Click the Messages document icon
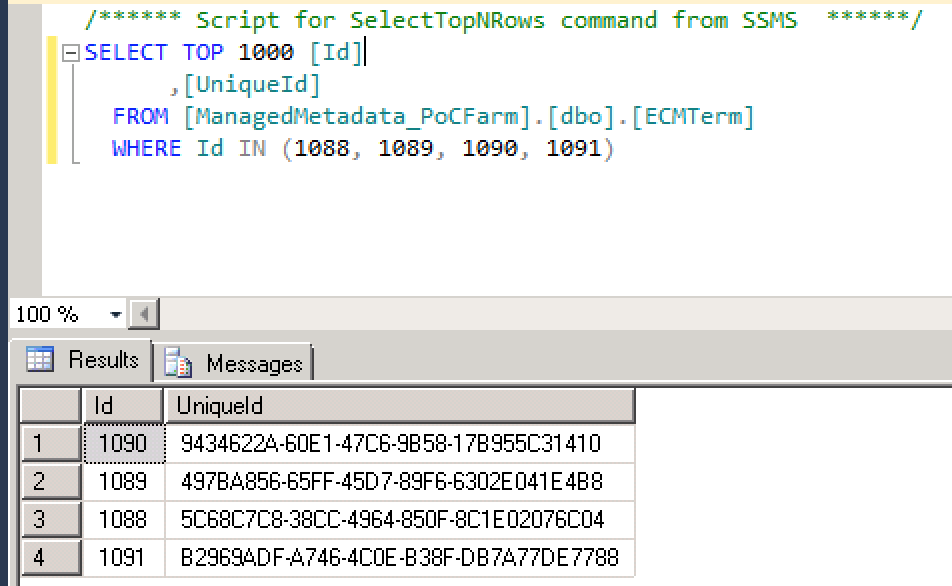The width and height of the screenshot is (952, 586). [178, 363]
